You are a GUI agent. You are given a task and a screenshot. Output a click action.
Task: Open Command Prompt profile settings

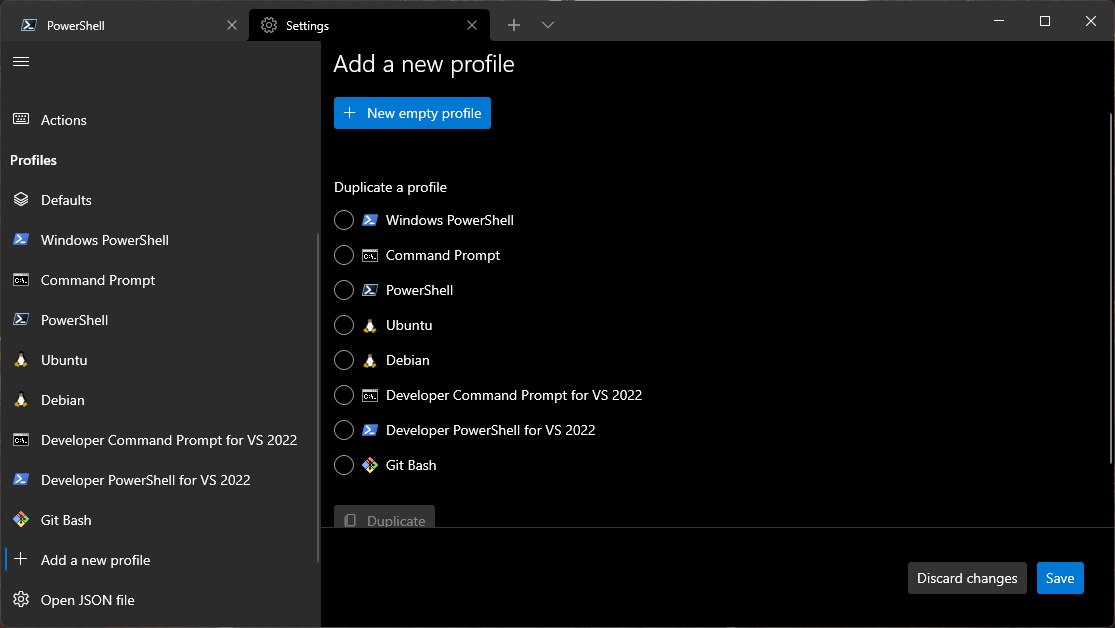pyautogui.click(x=160, y=280)
